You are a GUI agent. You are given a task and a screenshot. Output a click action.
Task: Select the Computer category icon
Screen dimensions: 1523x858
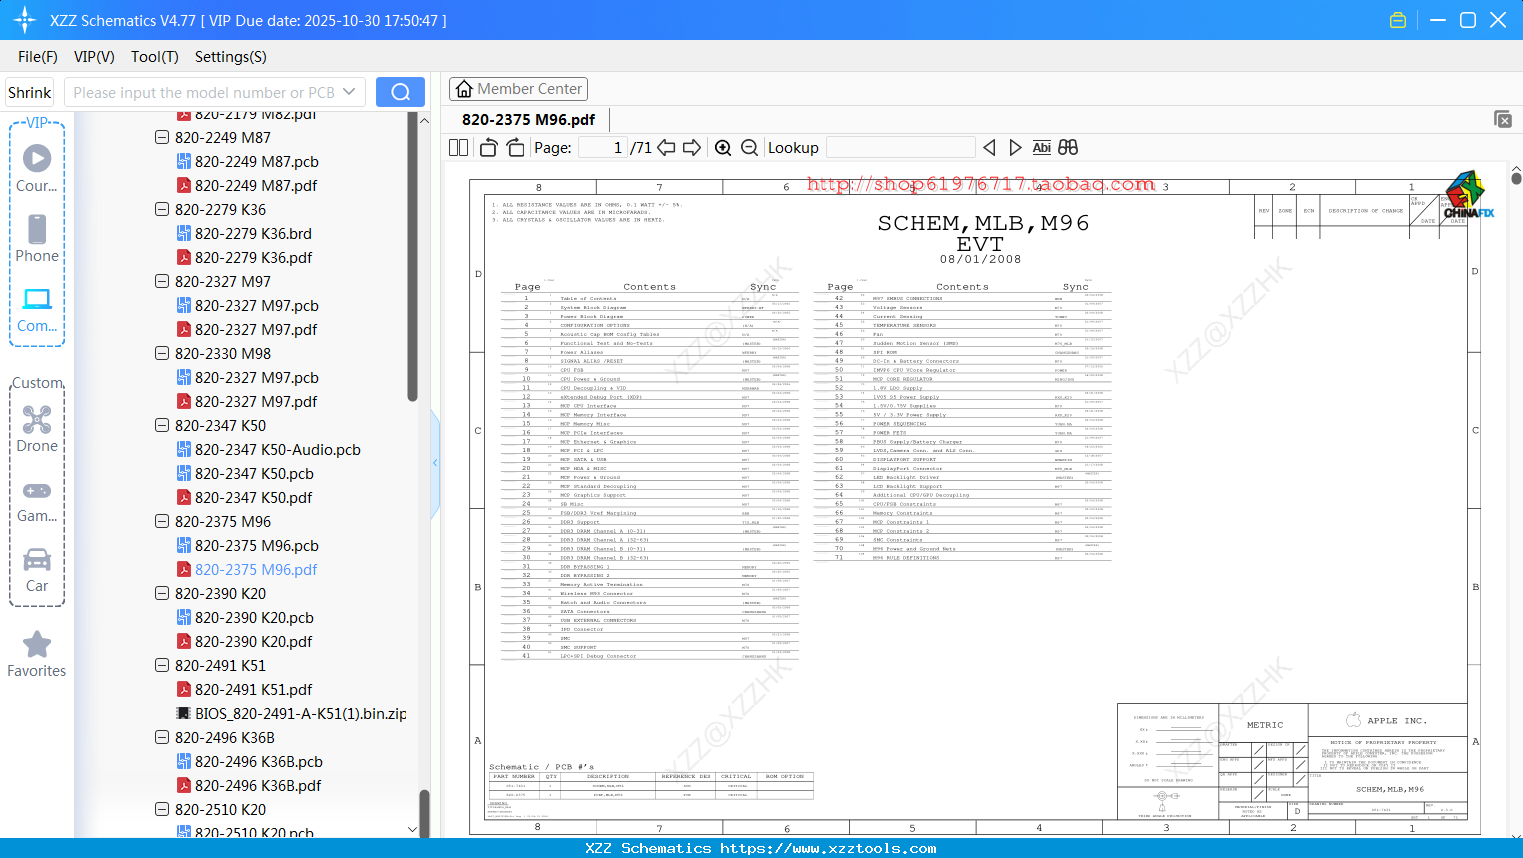click(x=37, y=309)
